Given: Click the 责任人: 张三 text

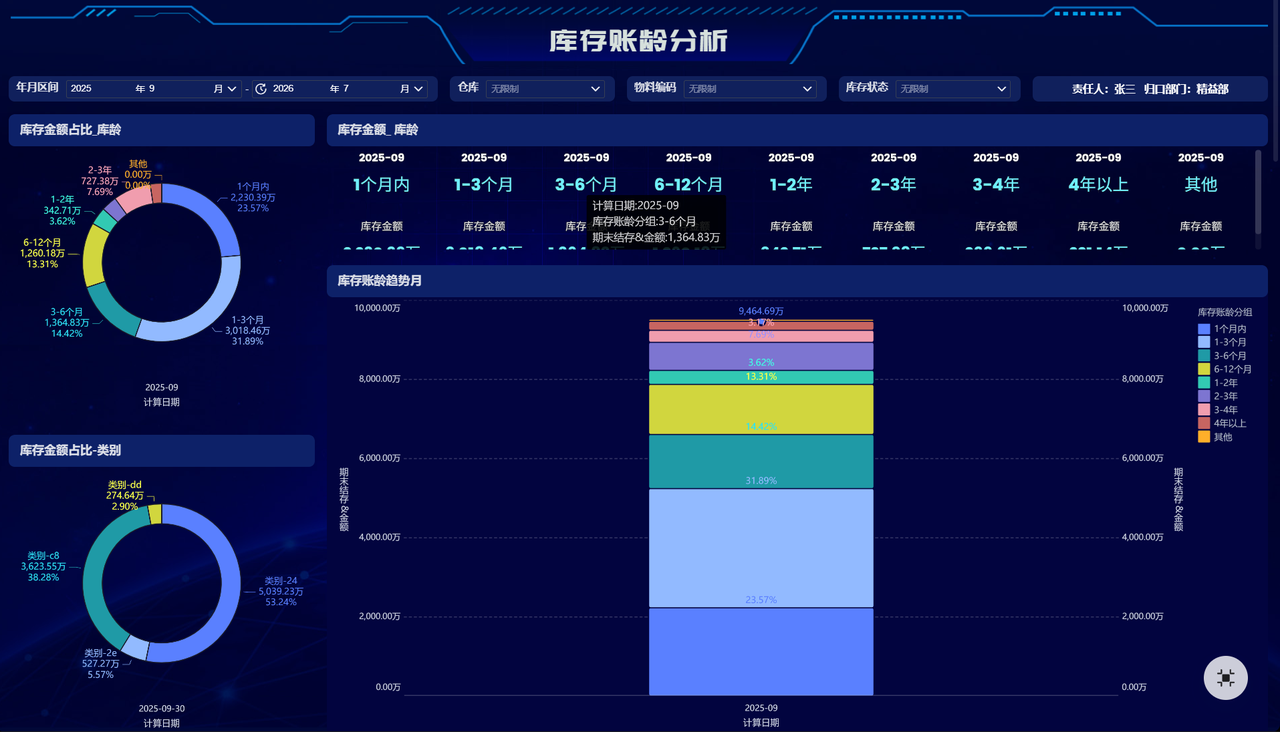Looking at the screenshot, I should coord(1104,89).
